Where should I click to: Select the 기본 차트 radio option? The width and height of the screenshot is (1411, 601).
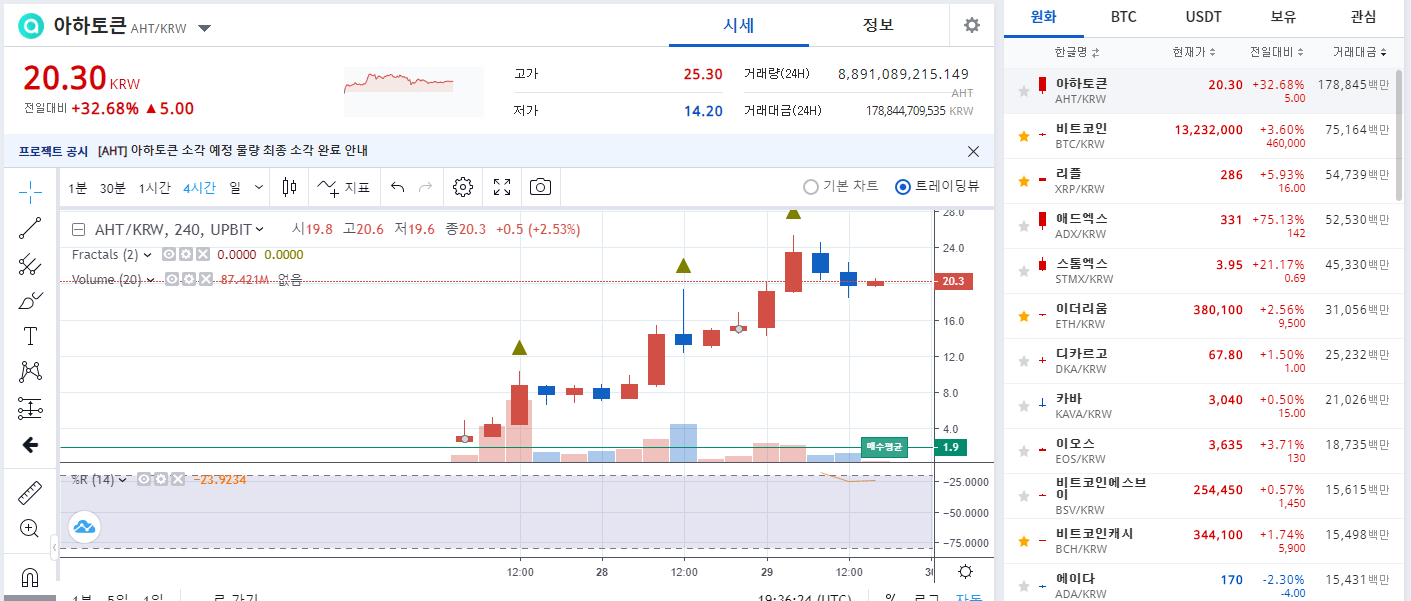811,187
